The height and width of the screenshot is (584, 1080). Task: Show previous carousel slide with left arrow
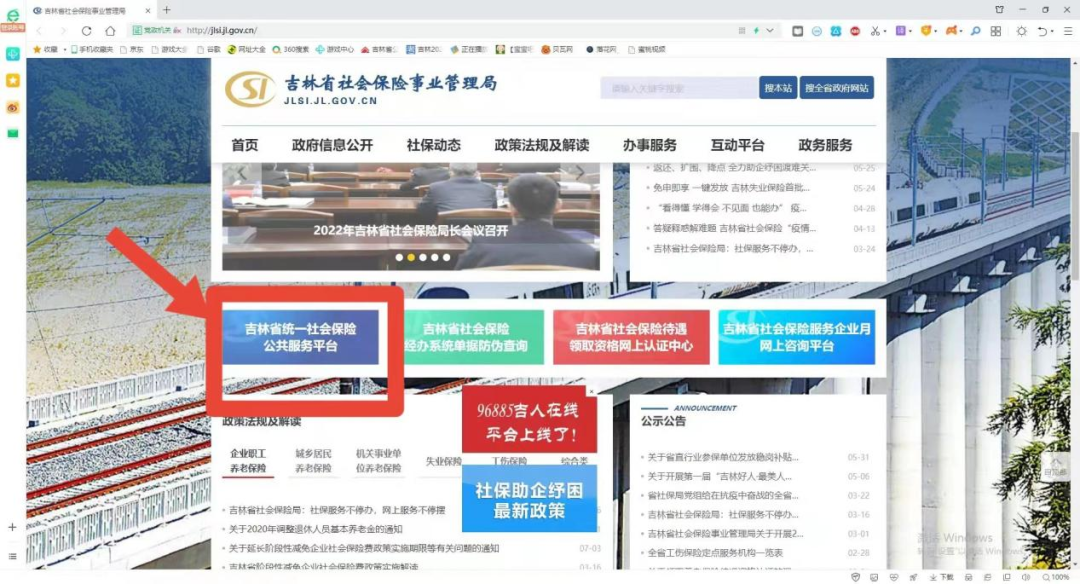point(242,173)
